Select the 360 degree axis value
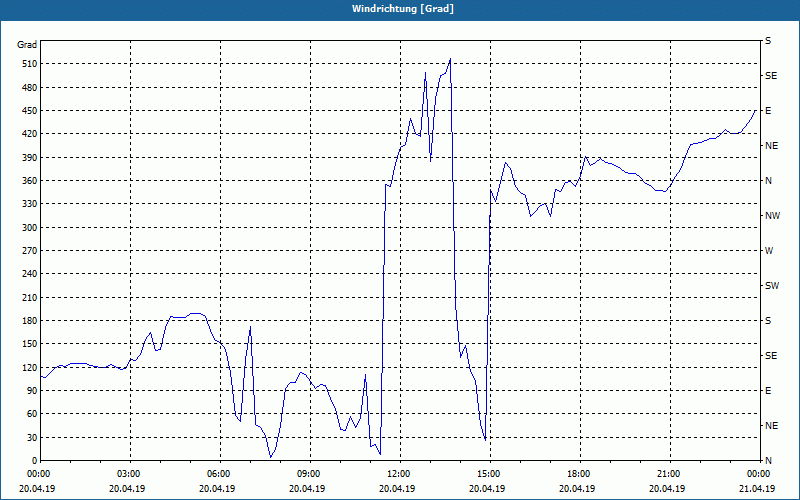 tap(29, 181)
